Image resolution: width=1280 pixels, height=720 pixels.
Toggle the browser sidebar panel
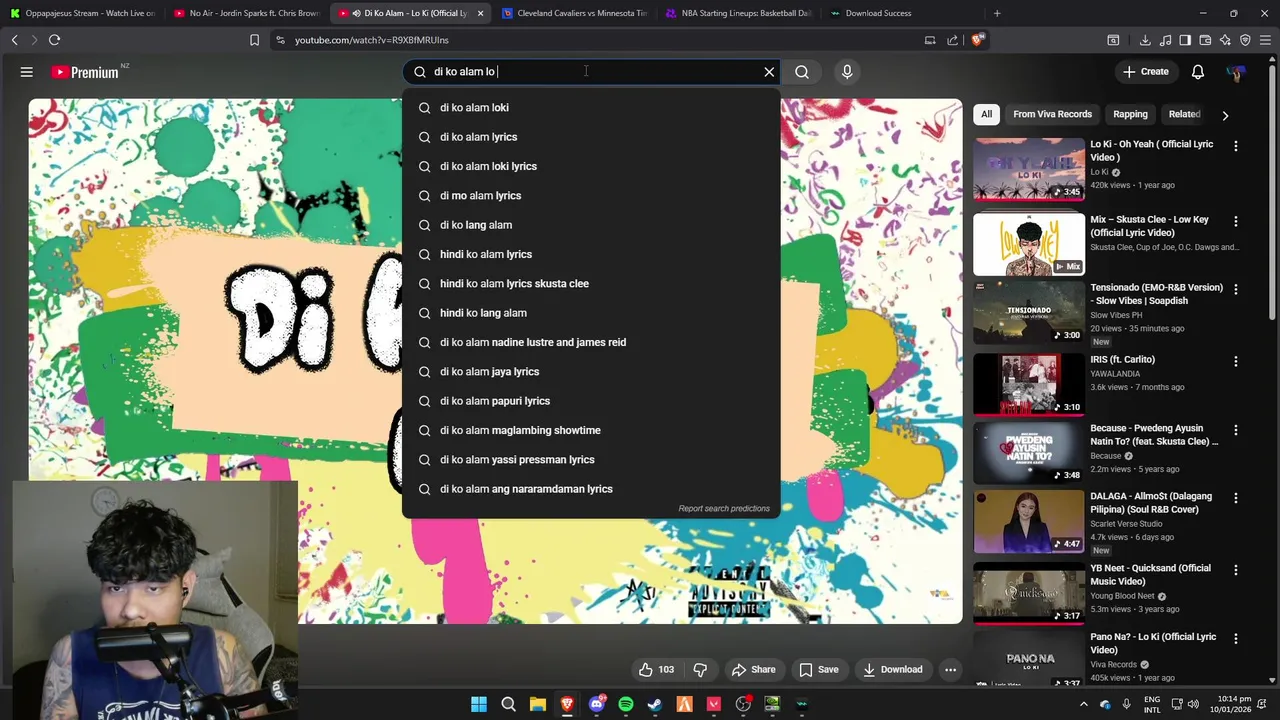coord(1185,40)
